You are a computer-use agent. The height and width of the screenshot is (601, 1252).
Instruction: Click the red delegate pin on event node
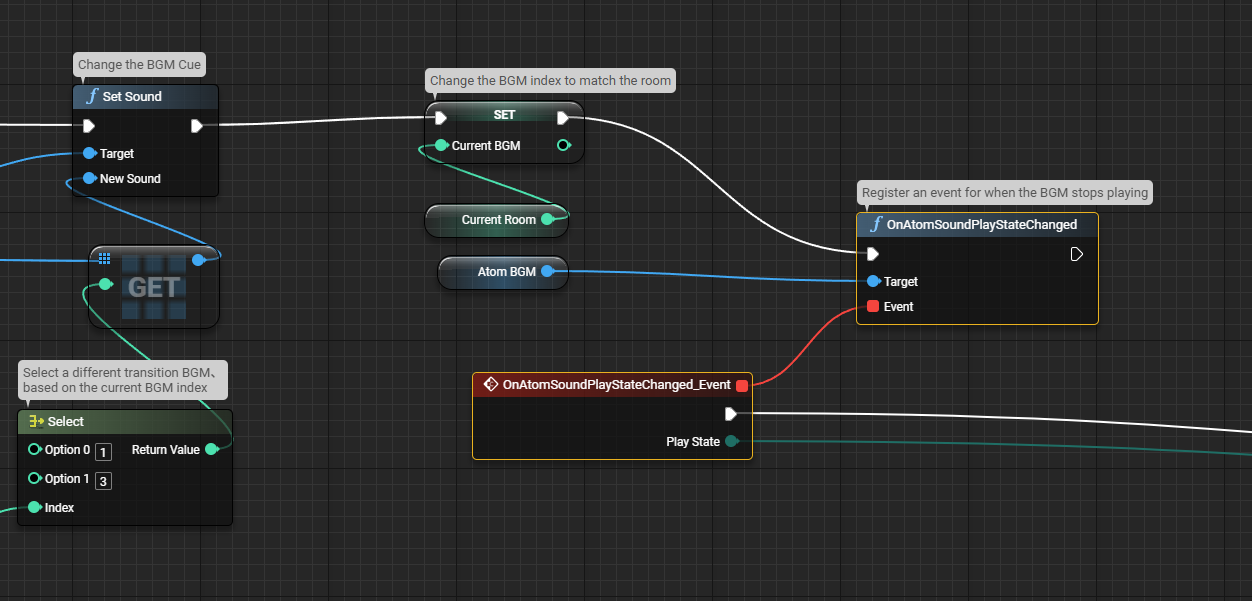tap(741, 385)
